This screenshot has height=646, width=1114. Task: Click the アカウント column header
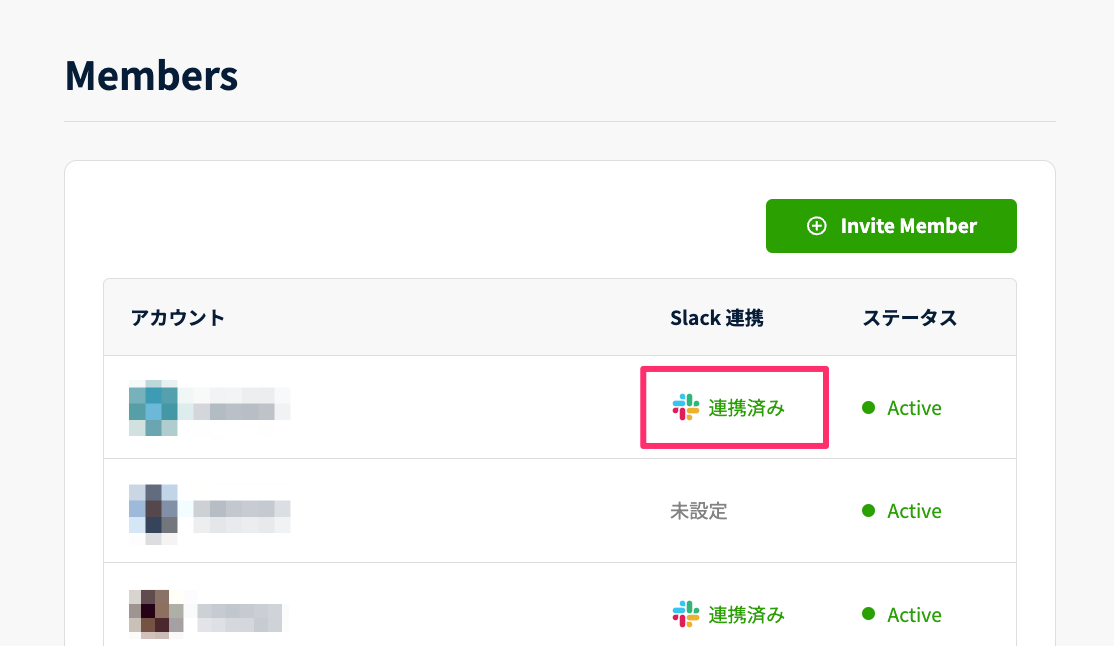point(178,318)
